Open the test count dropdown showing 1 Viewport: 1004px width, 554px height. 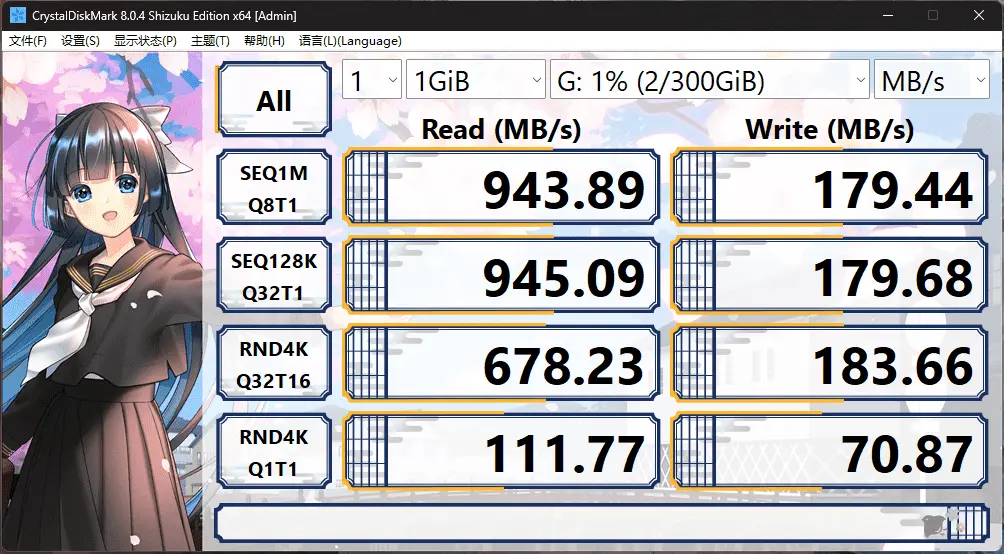[371, 81]
